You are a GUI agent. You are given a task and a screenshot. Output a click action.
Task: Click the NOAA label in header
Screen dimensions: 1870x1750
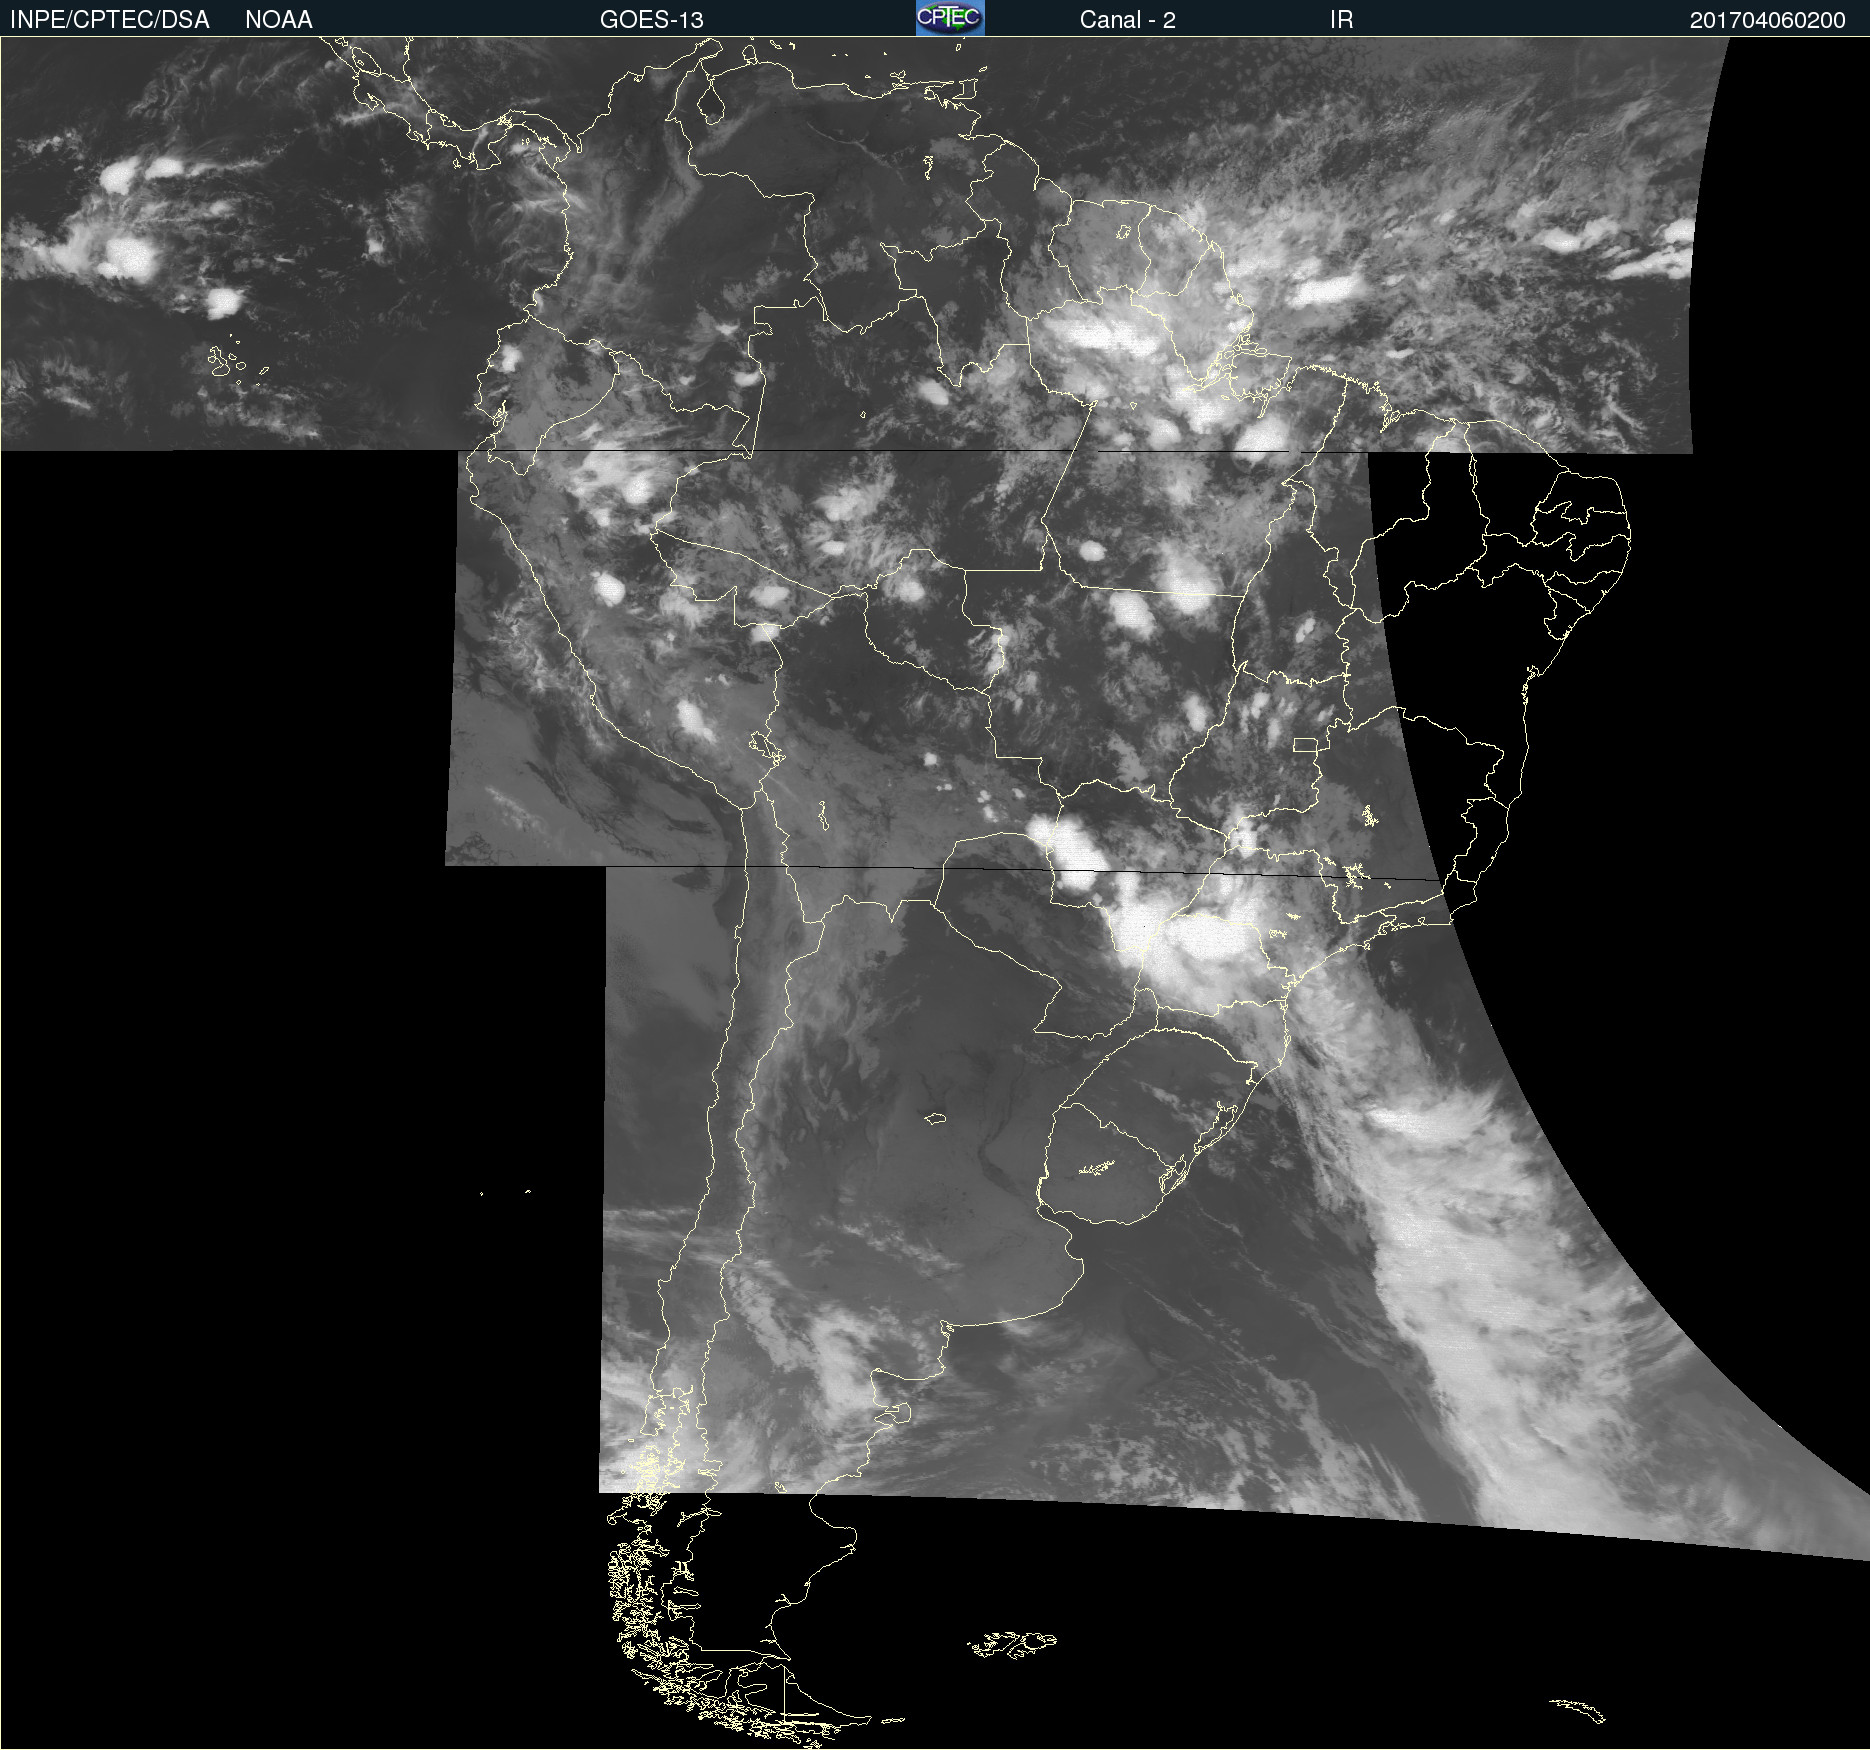(x=279, y=20)
